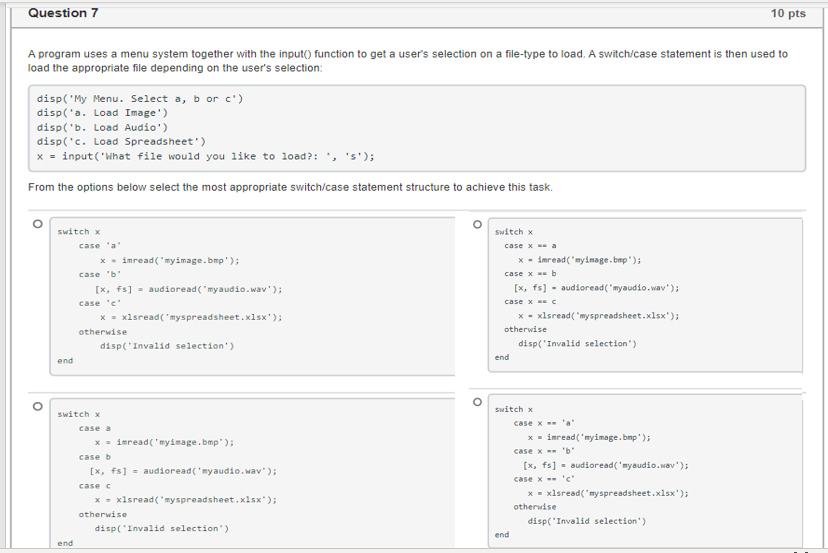Image resolution: width=828 pixels, height=553 pixels.
Task: Select the radio button for the case a (unquoted) option
Action: click(37, 407)
